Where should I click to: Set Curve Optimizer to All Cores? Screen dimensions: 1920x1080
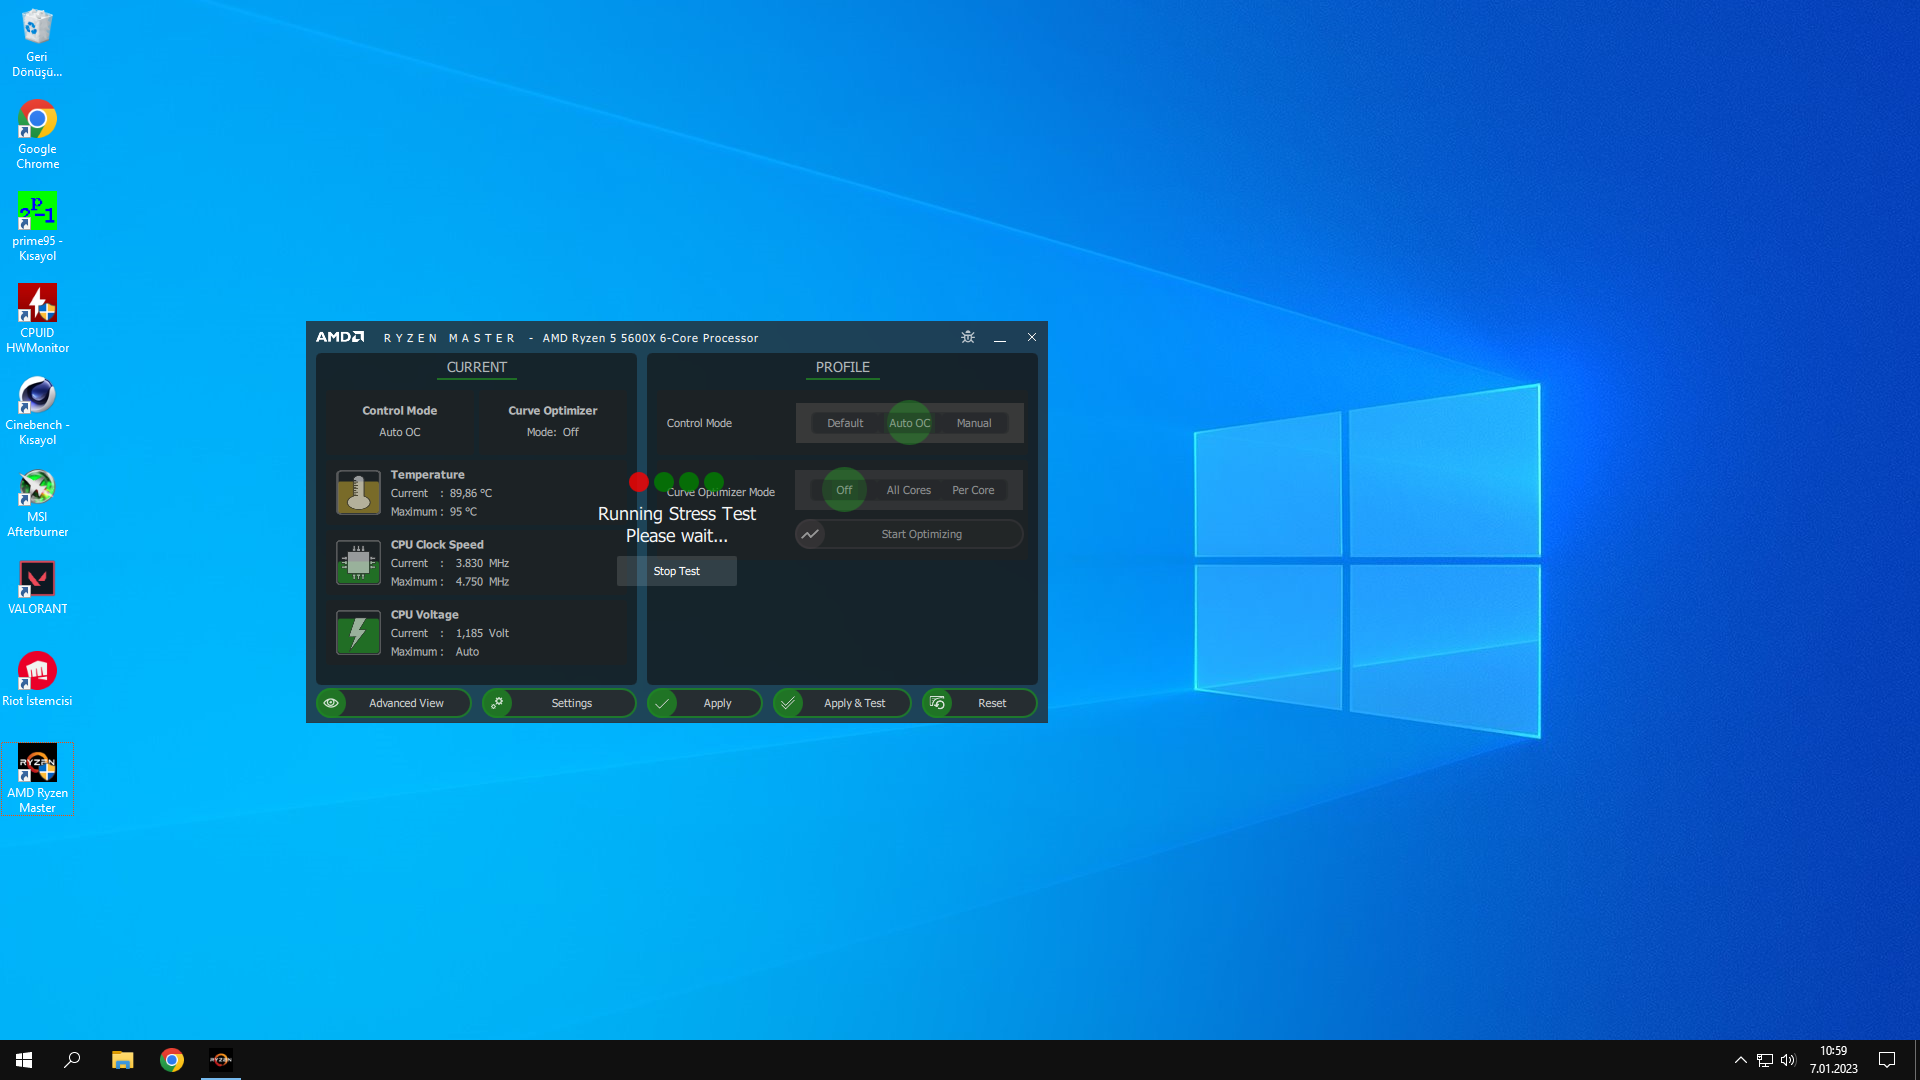[908, 490]
